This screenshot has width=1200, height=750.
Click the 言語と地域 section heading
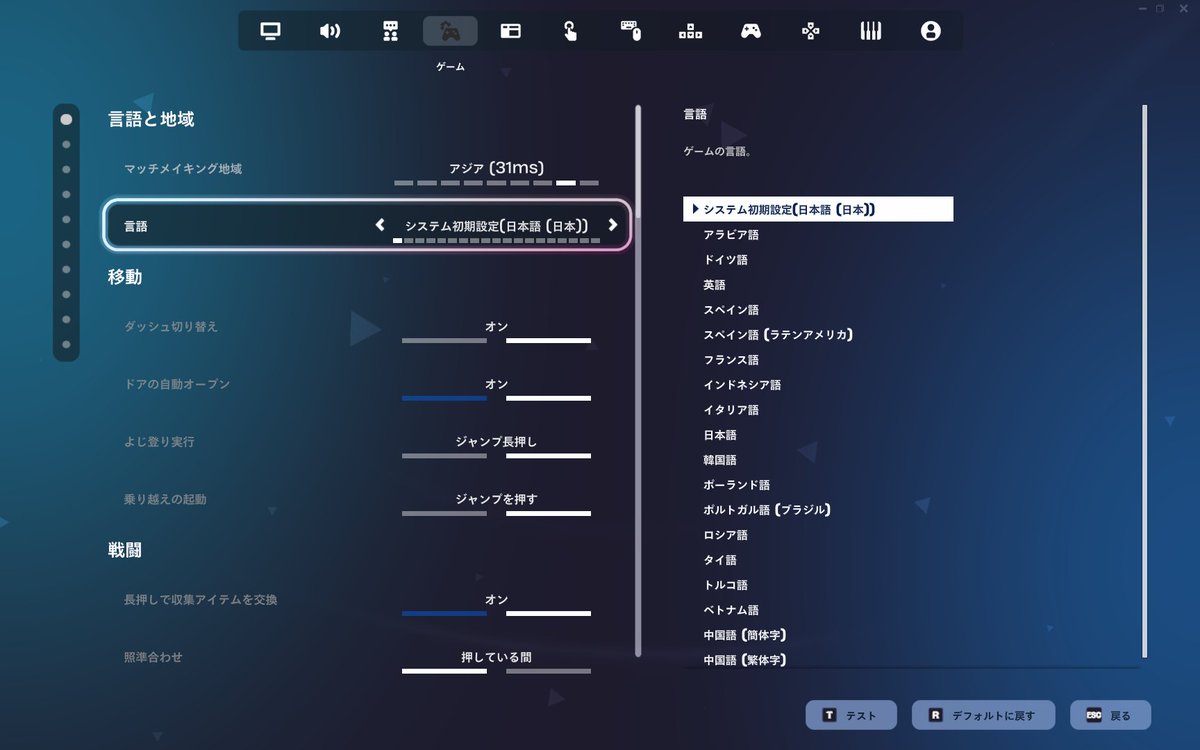(151, 119)
